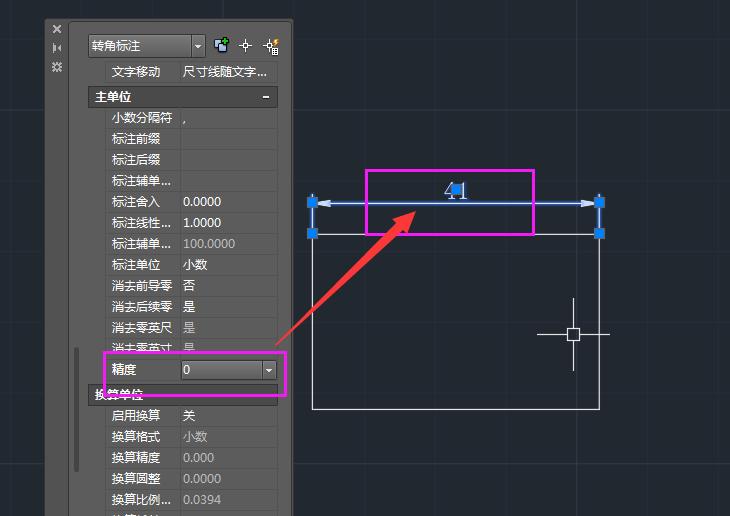Select the lower-left extension origin grip
The image size is (730, 516).
tap(312, 233)
